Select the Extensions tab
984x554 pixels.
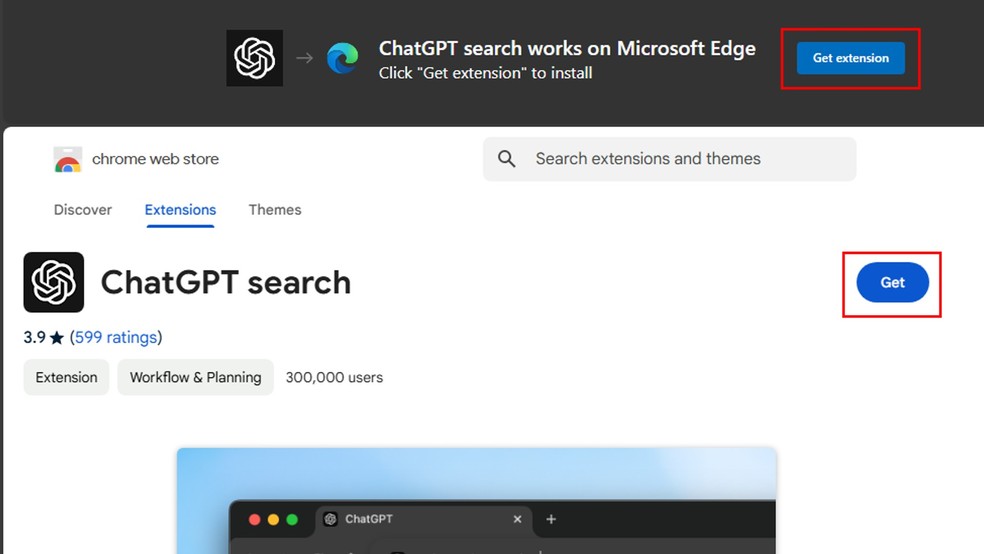click(x=180, y=210)
